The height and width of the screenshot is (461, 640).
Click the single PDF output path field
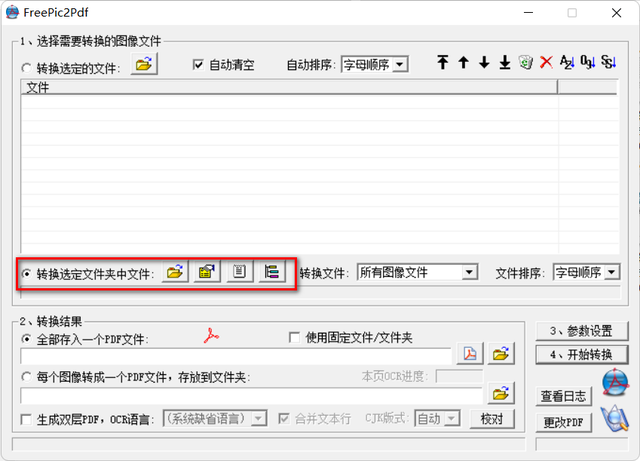coord(236,356)
